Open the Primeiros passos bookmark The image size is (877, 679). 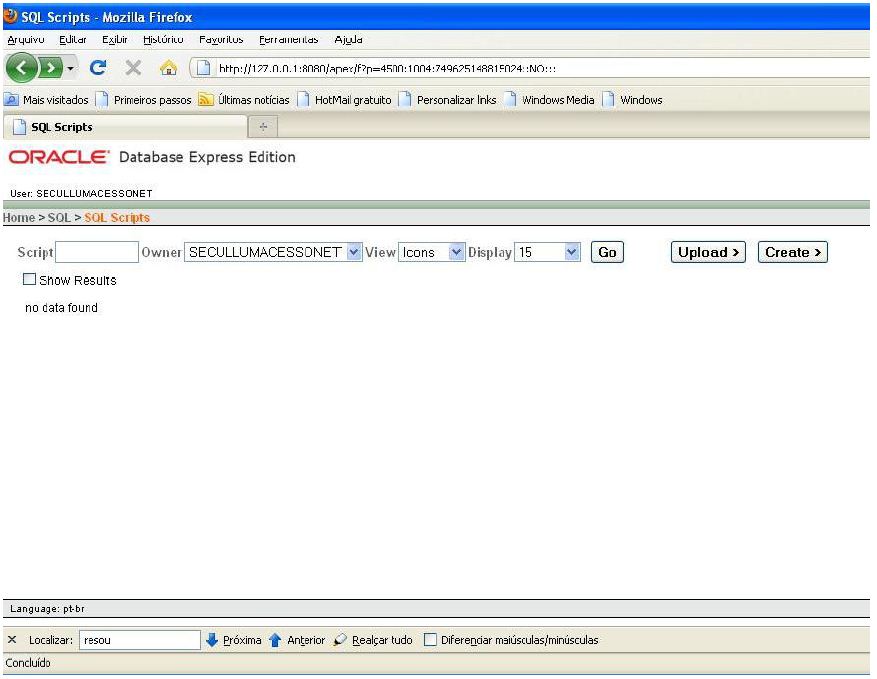click(x=144, y=100)
